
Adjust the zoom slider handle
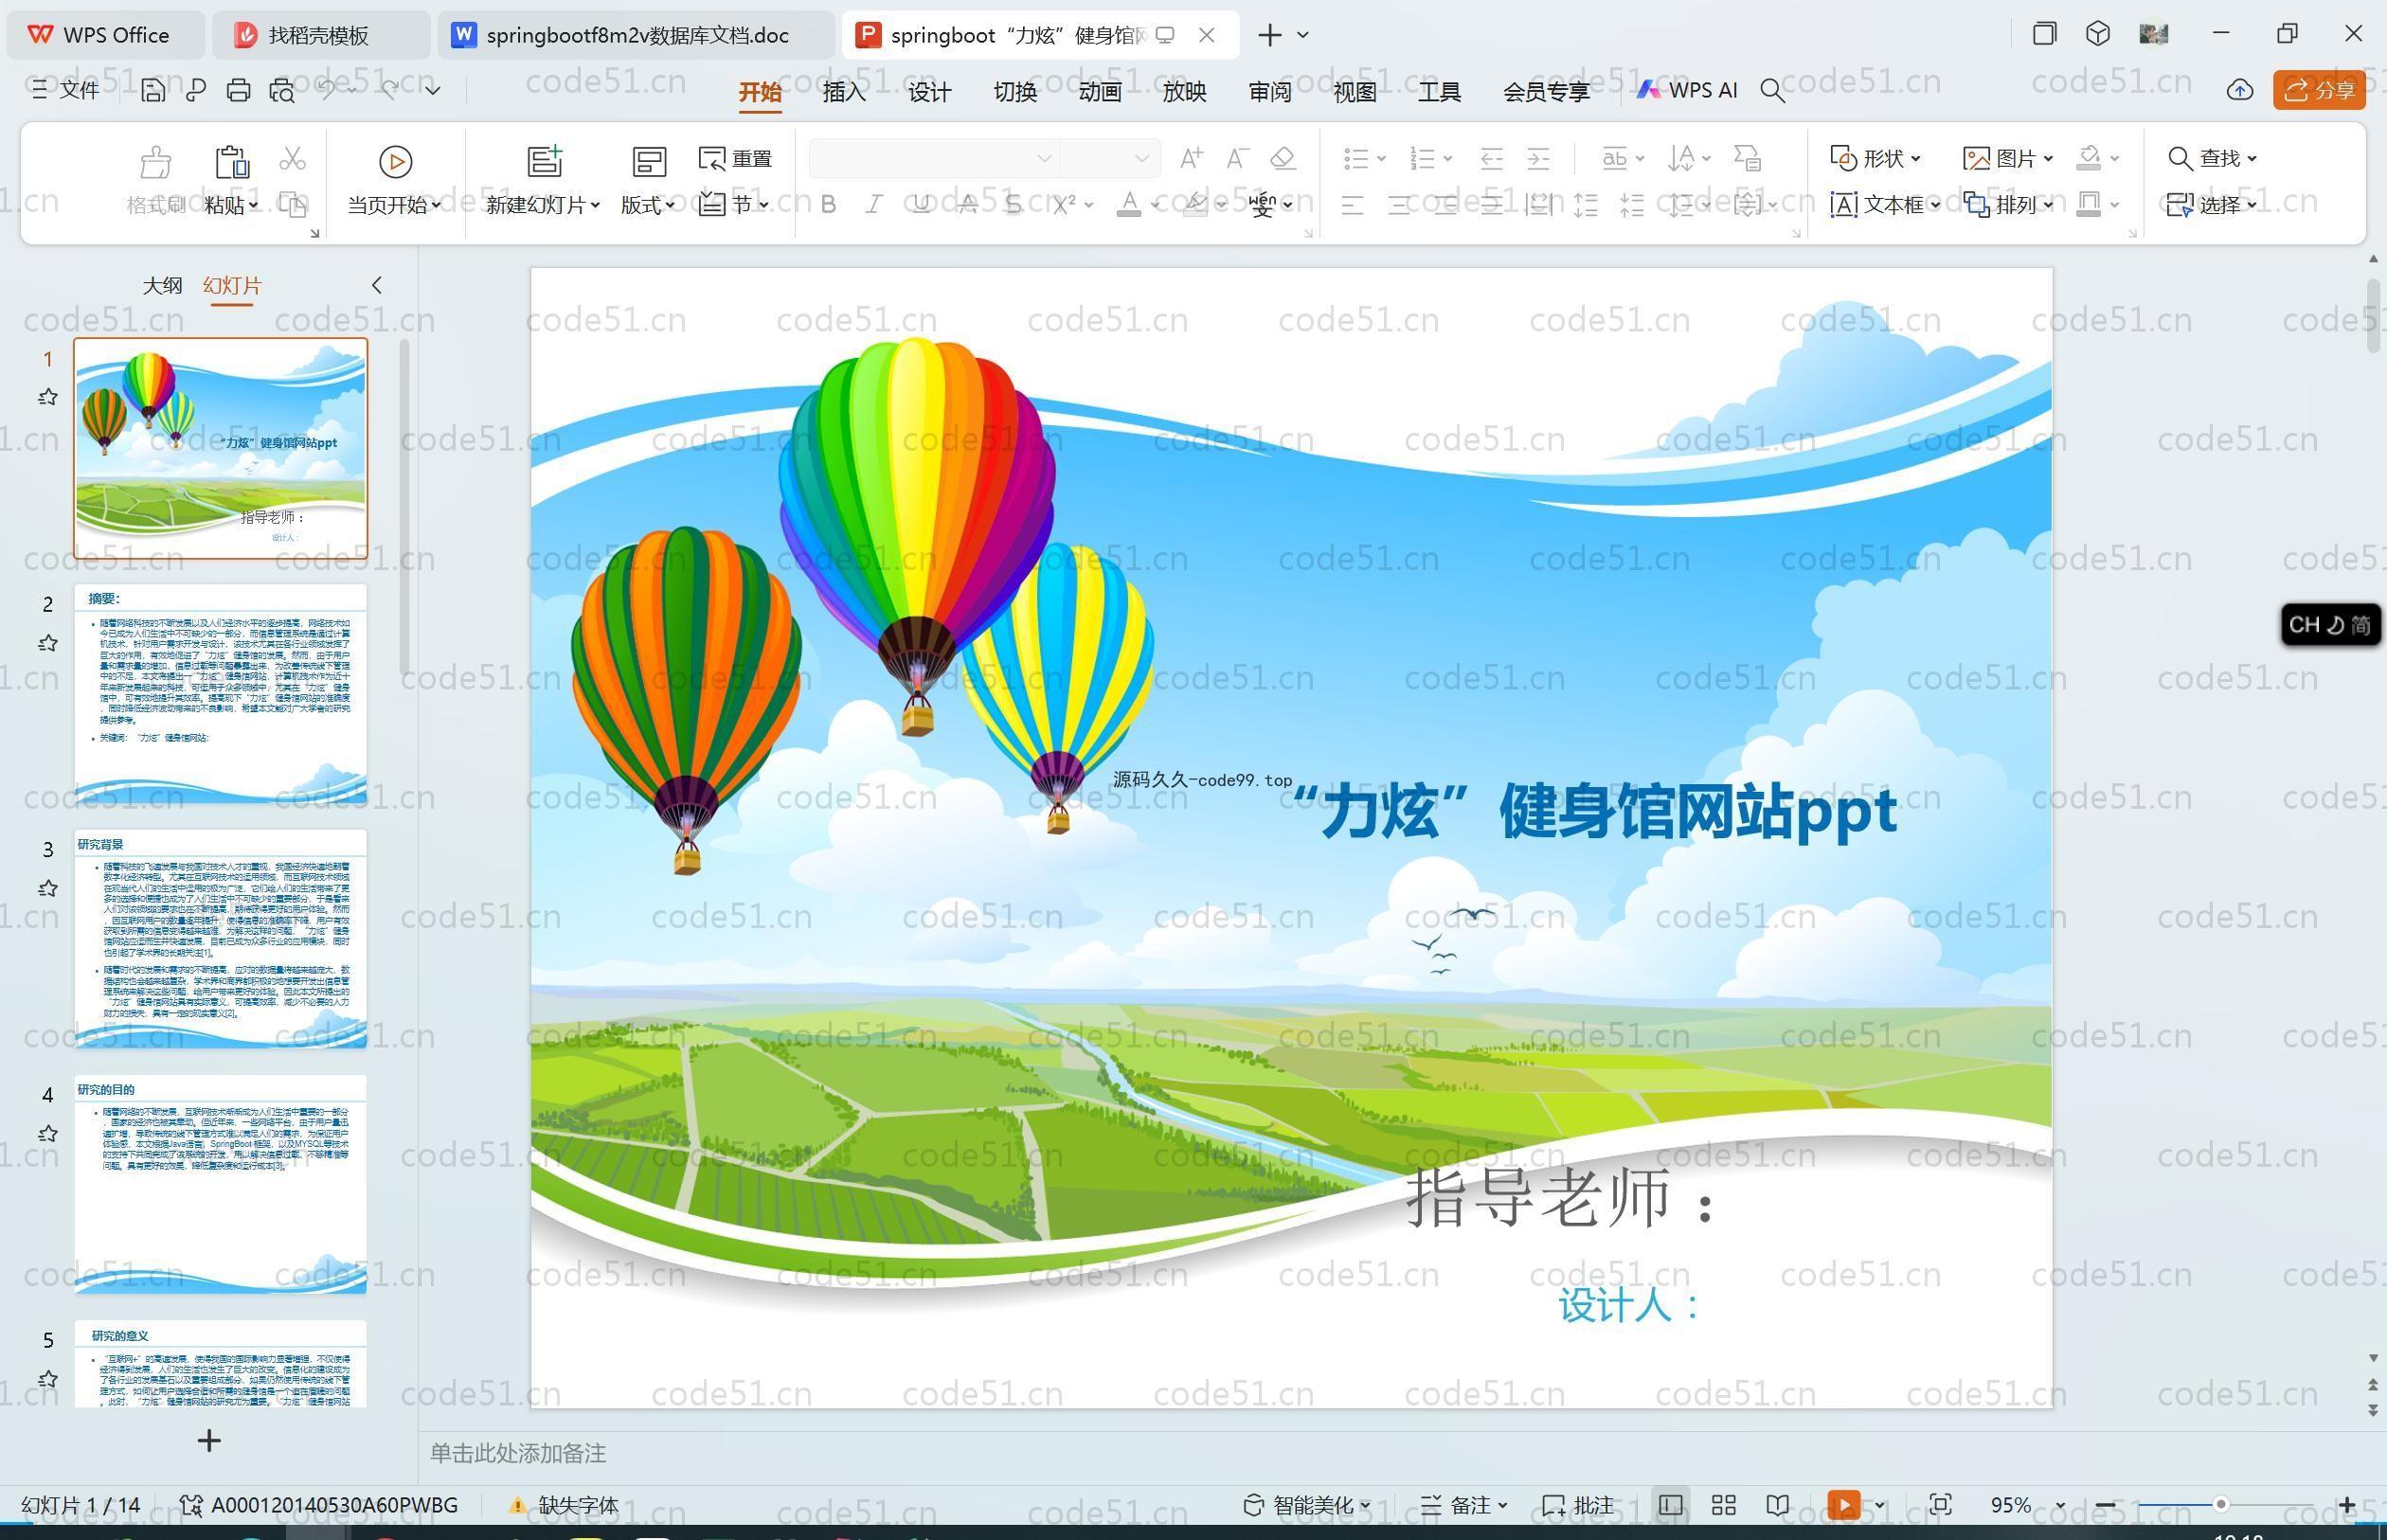[2220, 1505]
